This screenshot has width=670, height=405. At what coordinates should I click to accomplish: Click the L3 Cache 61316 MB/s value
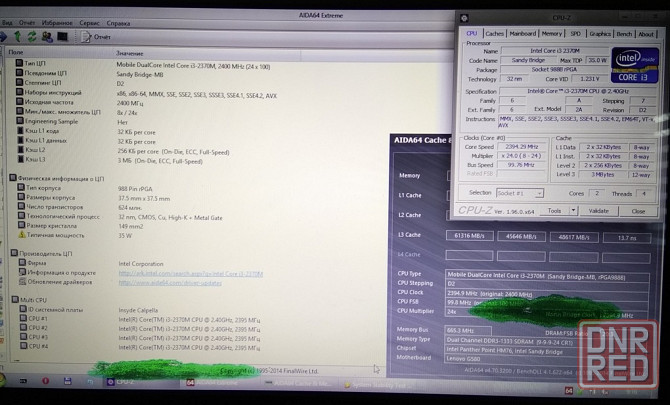[469, 235]
